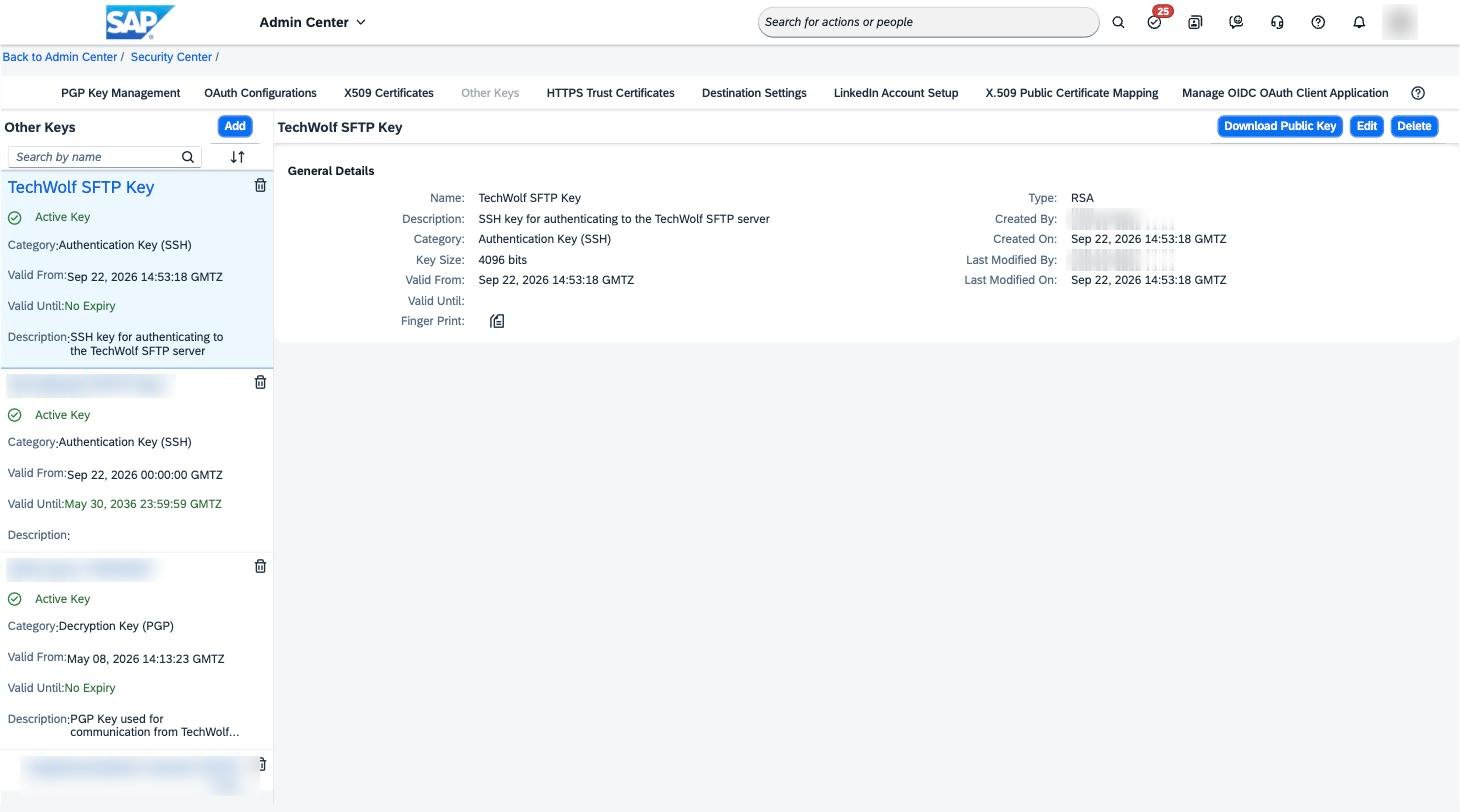Click the help icon at end of tab bar
1460x812 pixels.
coord(1418,93)
